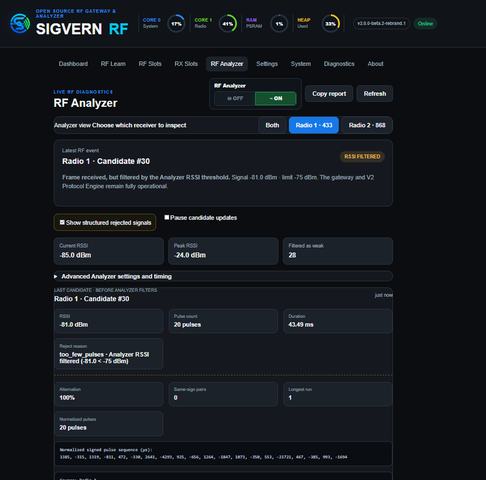This screenshot has height=480, width=486.
Task: Click the Normalized pulses 20 pulses card
Action: [109, 424]
